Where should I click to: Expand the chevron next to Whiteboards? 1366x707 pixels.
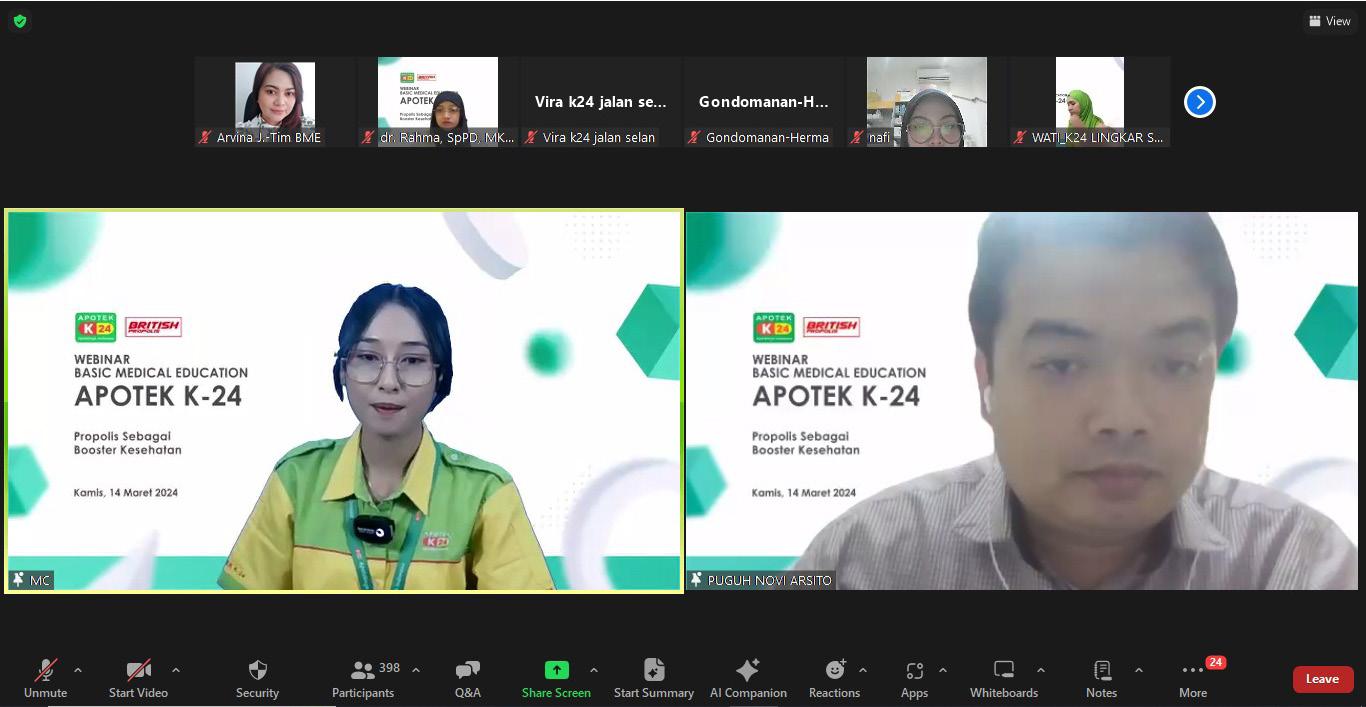1041,670
